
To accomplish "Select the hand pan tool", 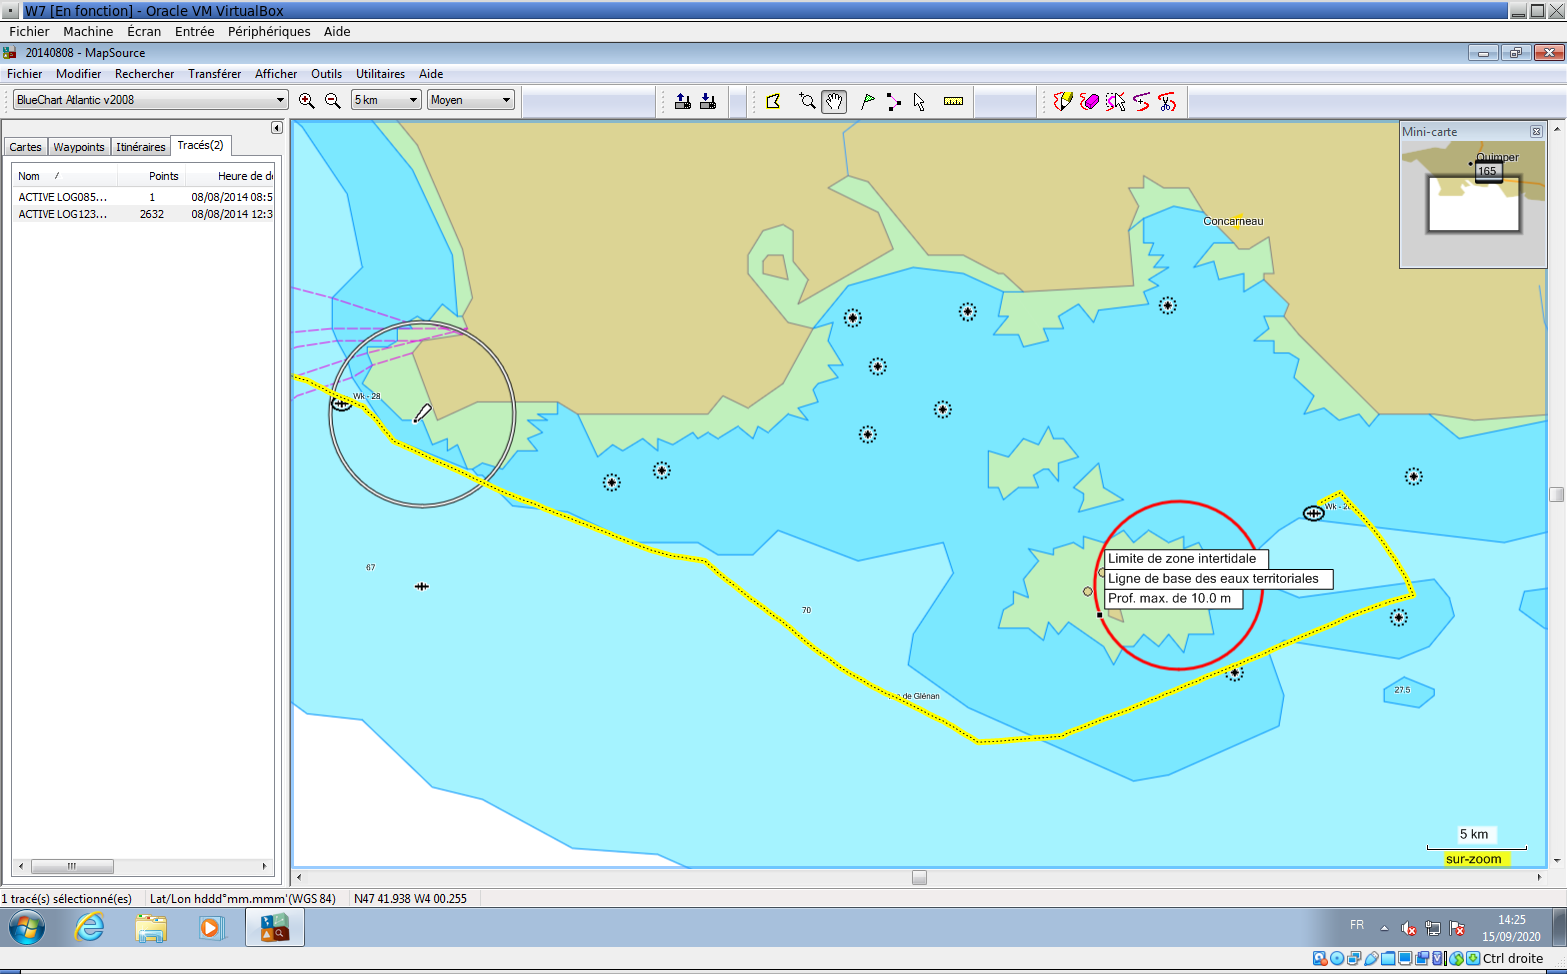I will click(x=834, y=101).
